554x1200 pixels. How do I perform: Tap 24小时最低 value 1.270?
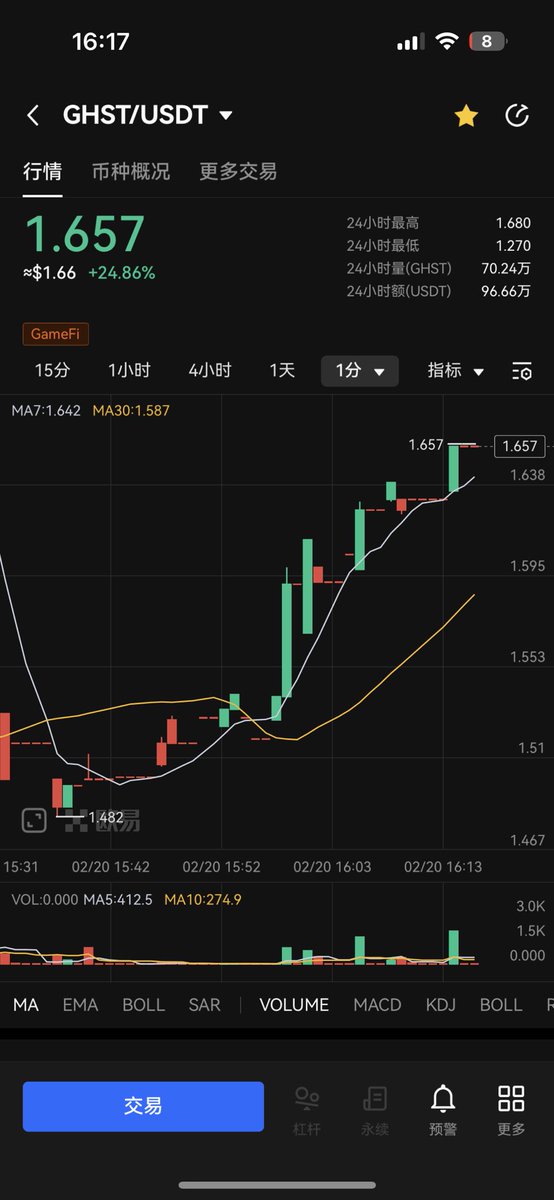pos(513,246)
